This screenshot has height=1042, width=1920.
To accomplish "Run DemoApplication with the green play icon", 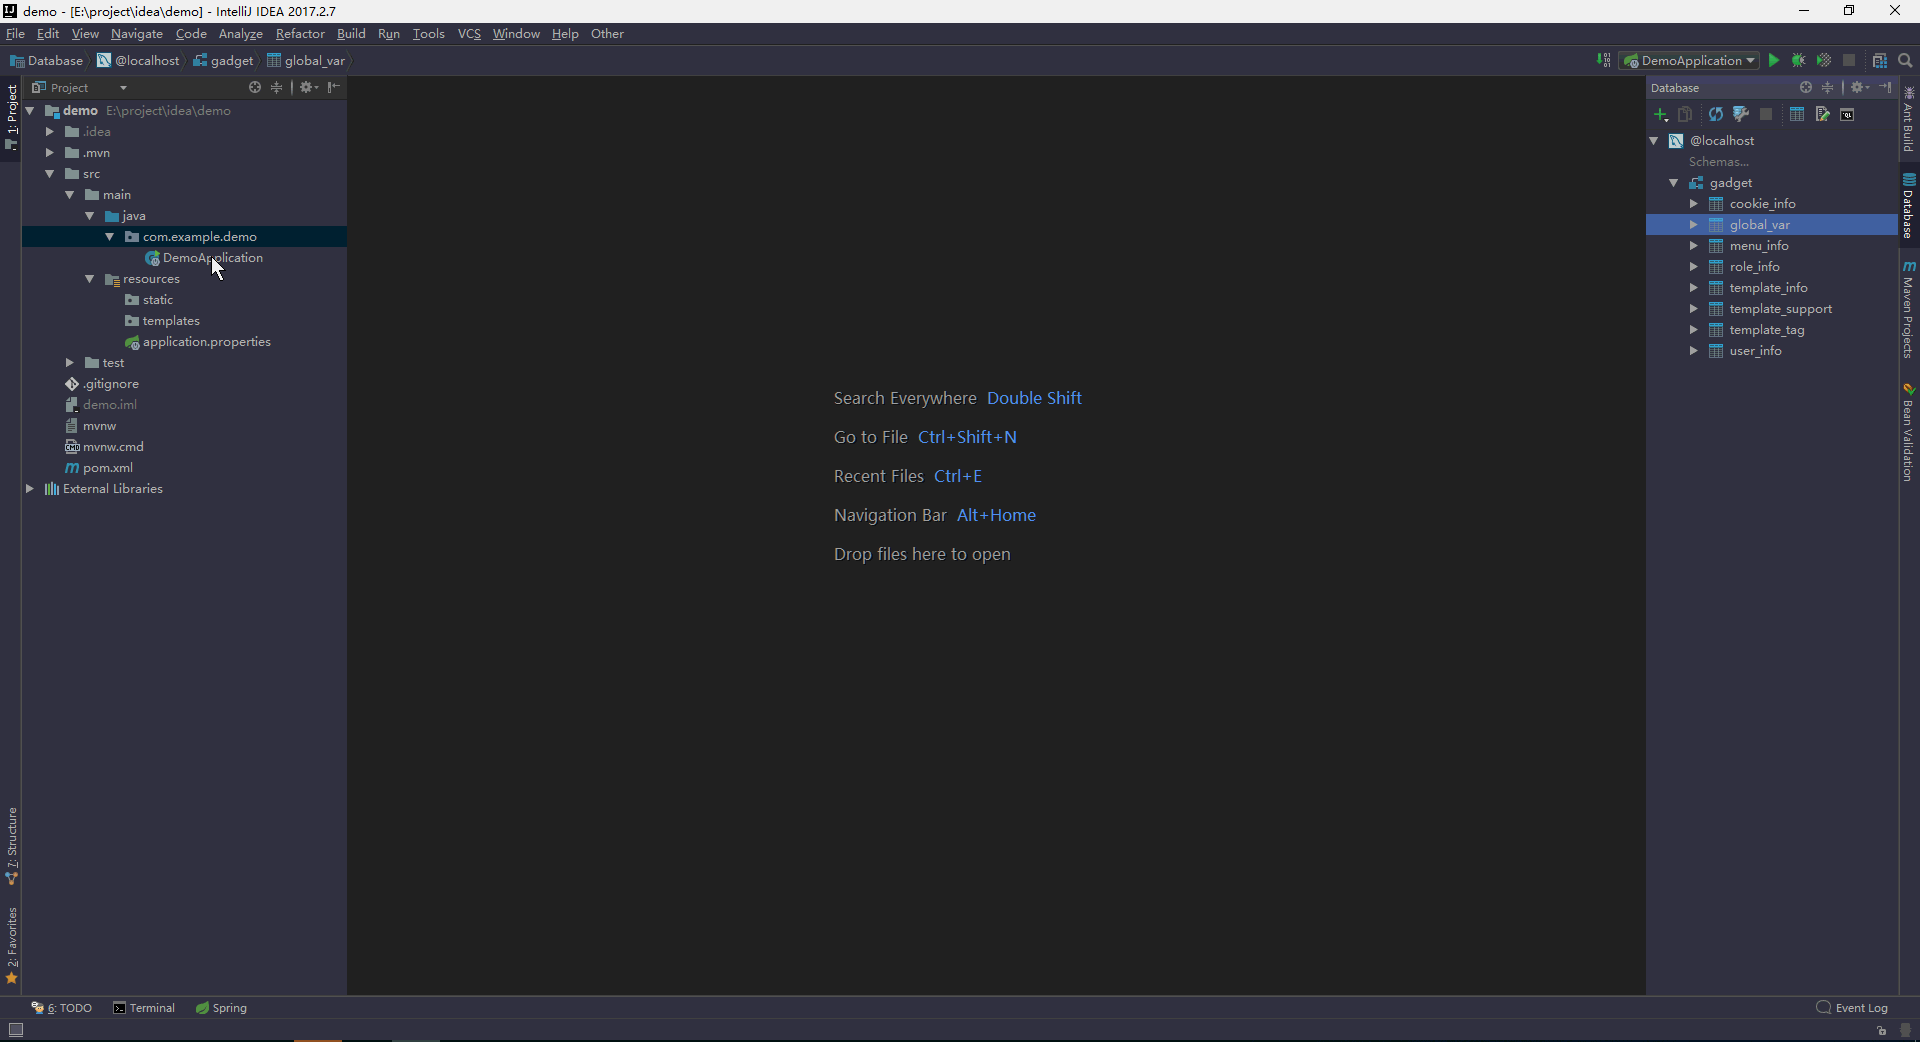I will click(1774, 61).
